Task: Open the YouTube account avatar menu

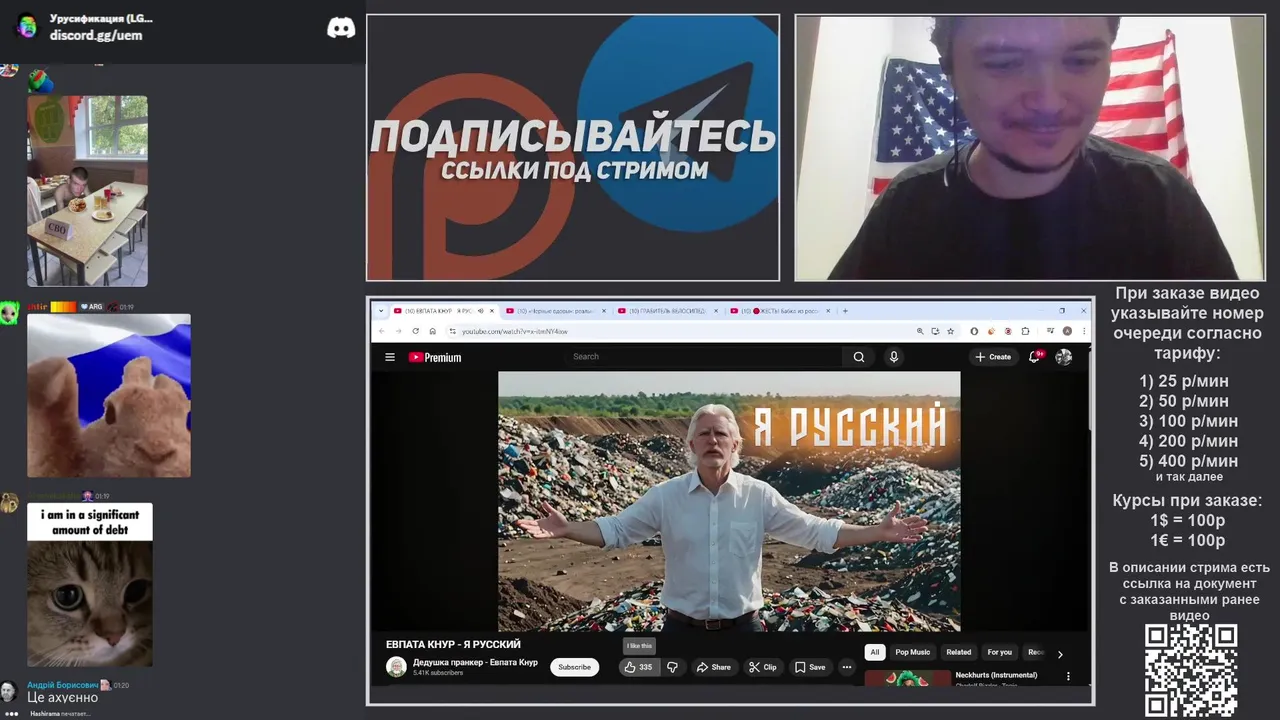Action: click(1064, 357)
